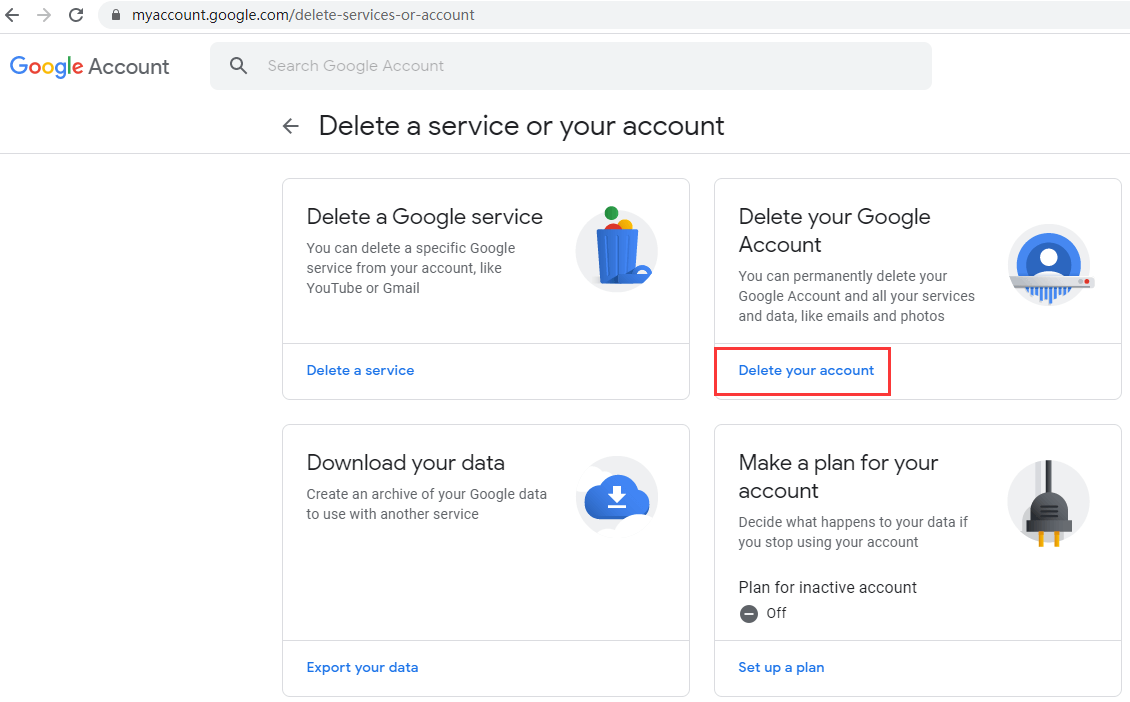This screenshot has height=702, width=1130.
Task: Click the padlock icon in address bar
Action: pos(115,14)
